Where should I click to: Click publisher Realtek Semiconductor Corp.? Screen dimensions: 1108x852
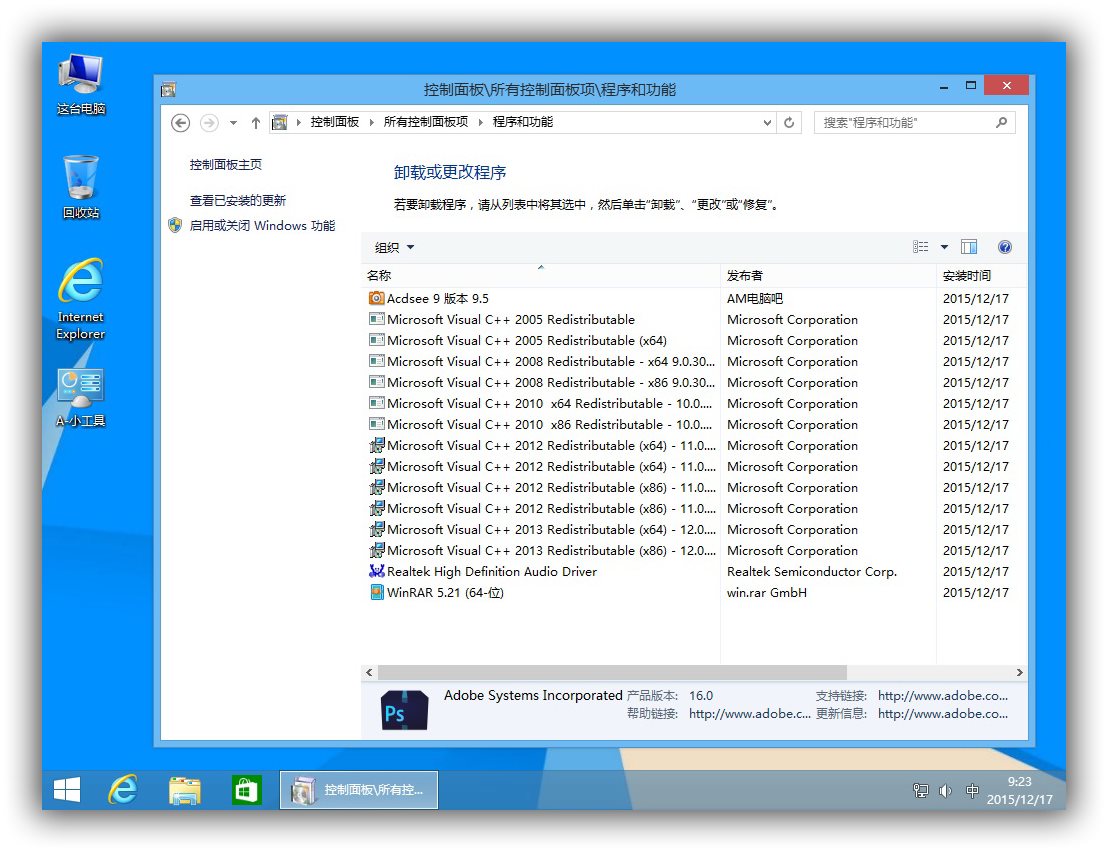pos(811,572)
